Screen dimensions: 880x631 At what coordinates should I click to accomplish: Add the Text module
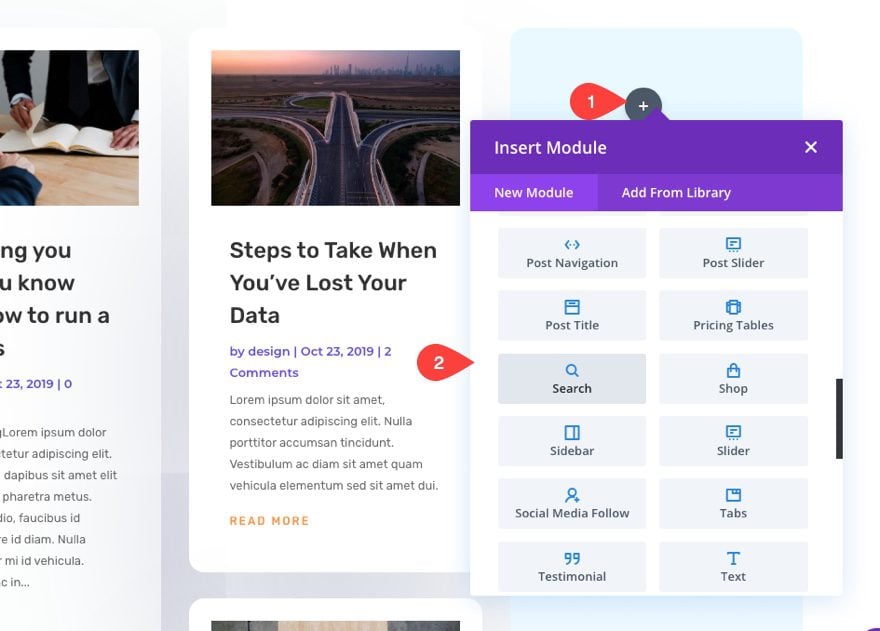tap(733, 566)
